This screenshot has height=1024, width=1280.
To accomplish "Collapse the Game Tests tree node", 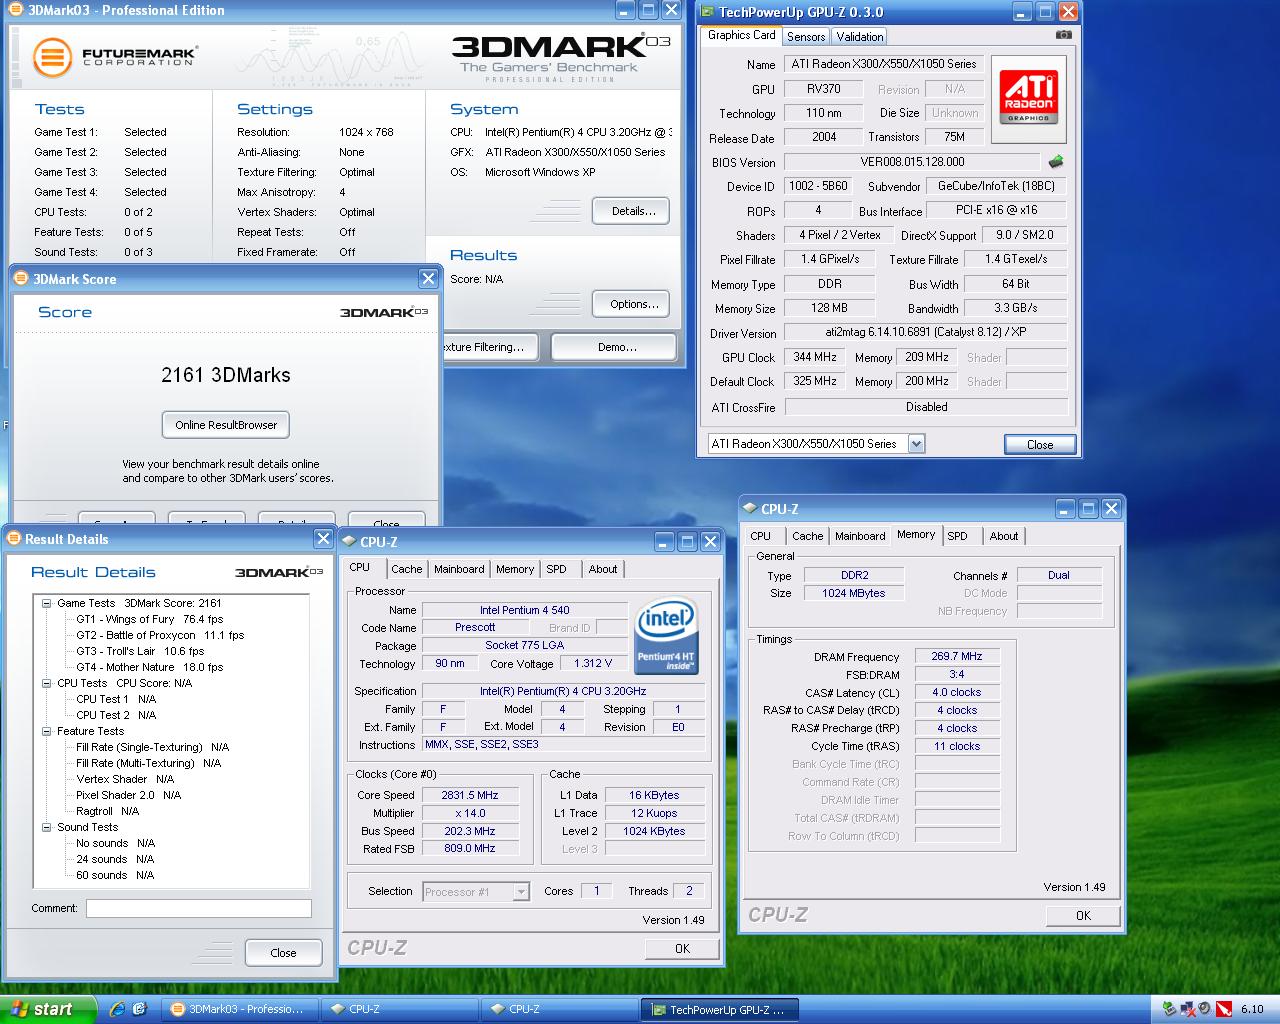I will click(x=47, y=603).
